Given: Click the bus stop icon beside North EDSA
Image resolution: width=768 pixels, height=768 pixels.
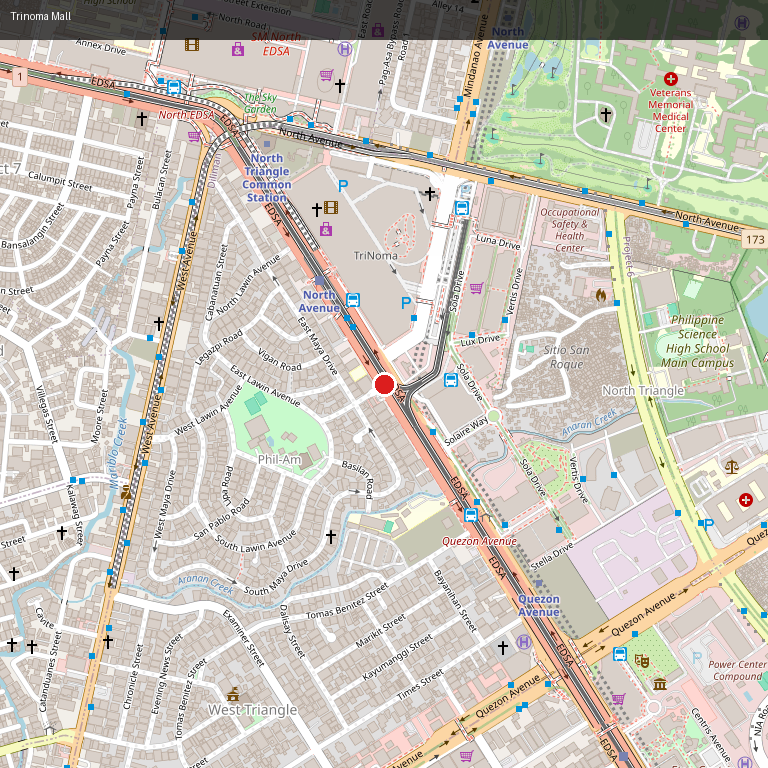Looking at the screenshot, I should click(x=174, y=87).
